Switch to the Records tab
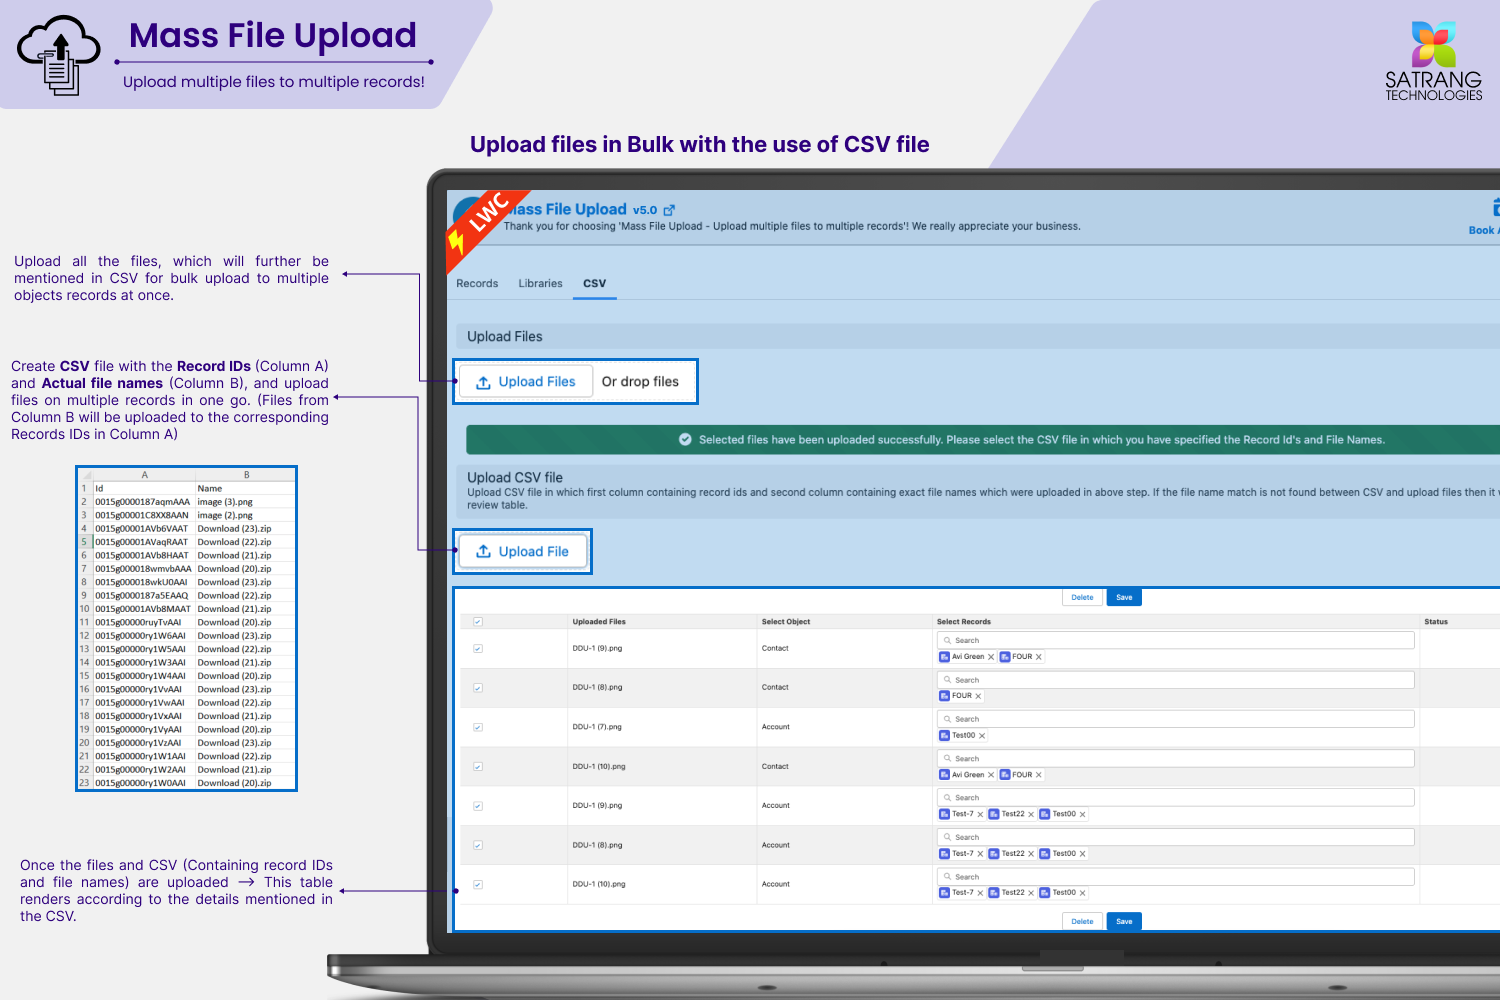 (x=477, y=284)
